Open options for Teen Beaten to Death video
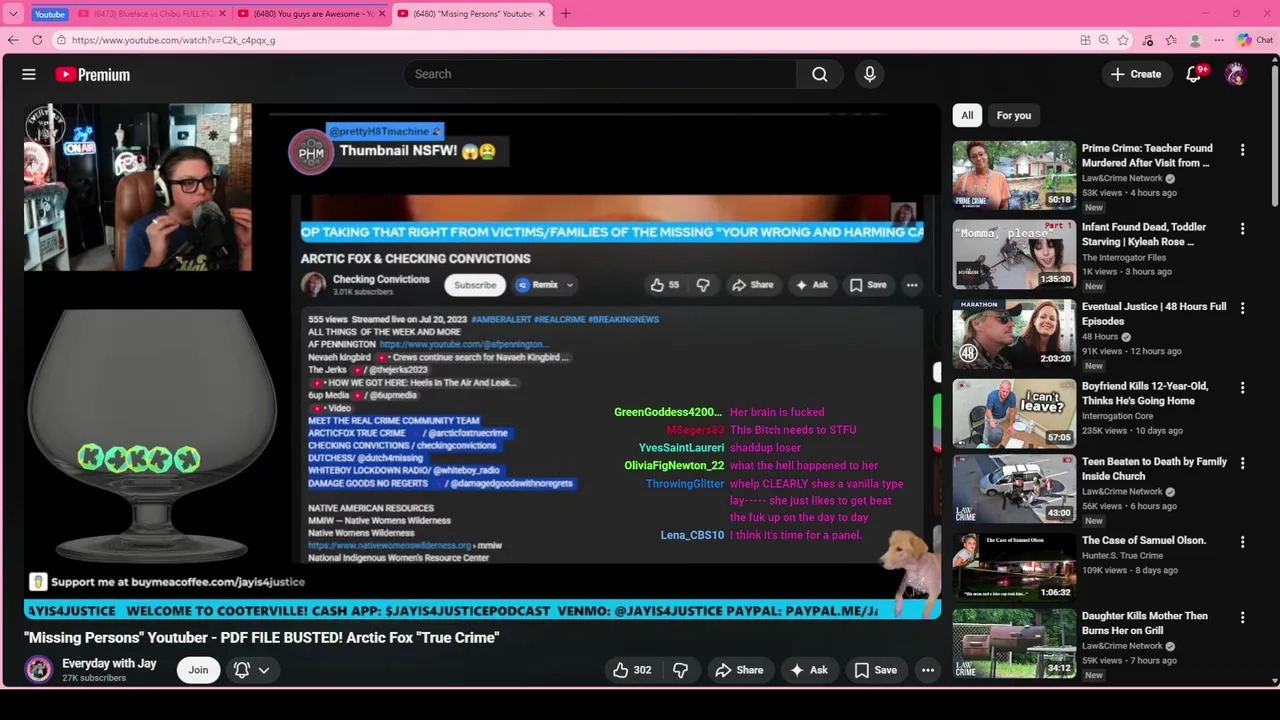 1242,464
